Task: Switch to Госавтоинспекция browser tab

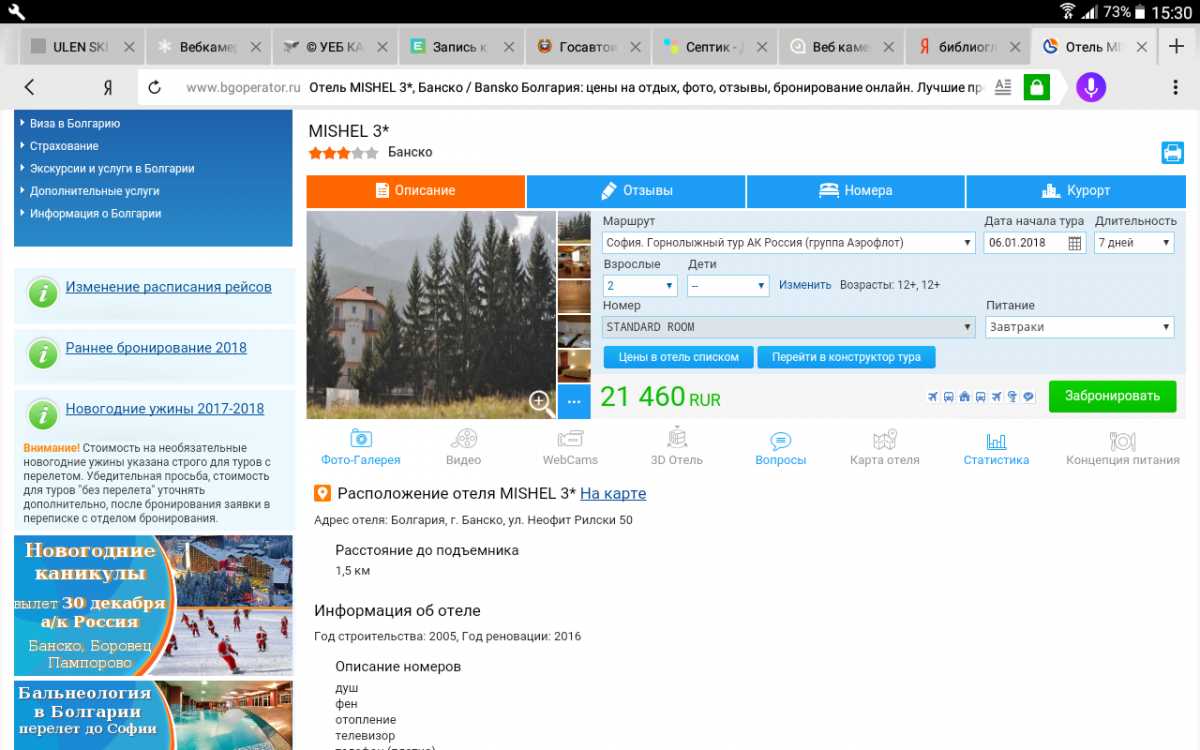Action: click(x=590, y=47)
